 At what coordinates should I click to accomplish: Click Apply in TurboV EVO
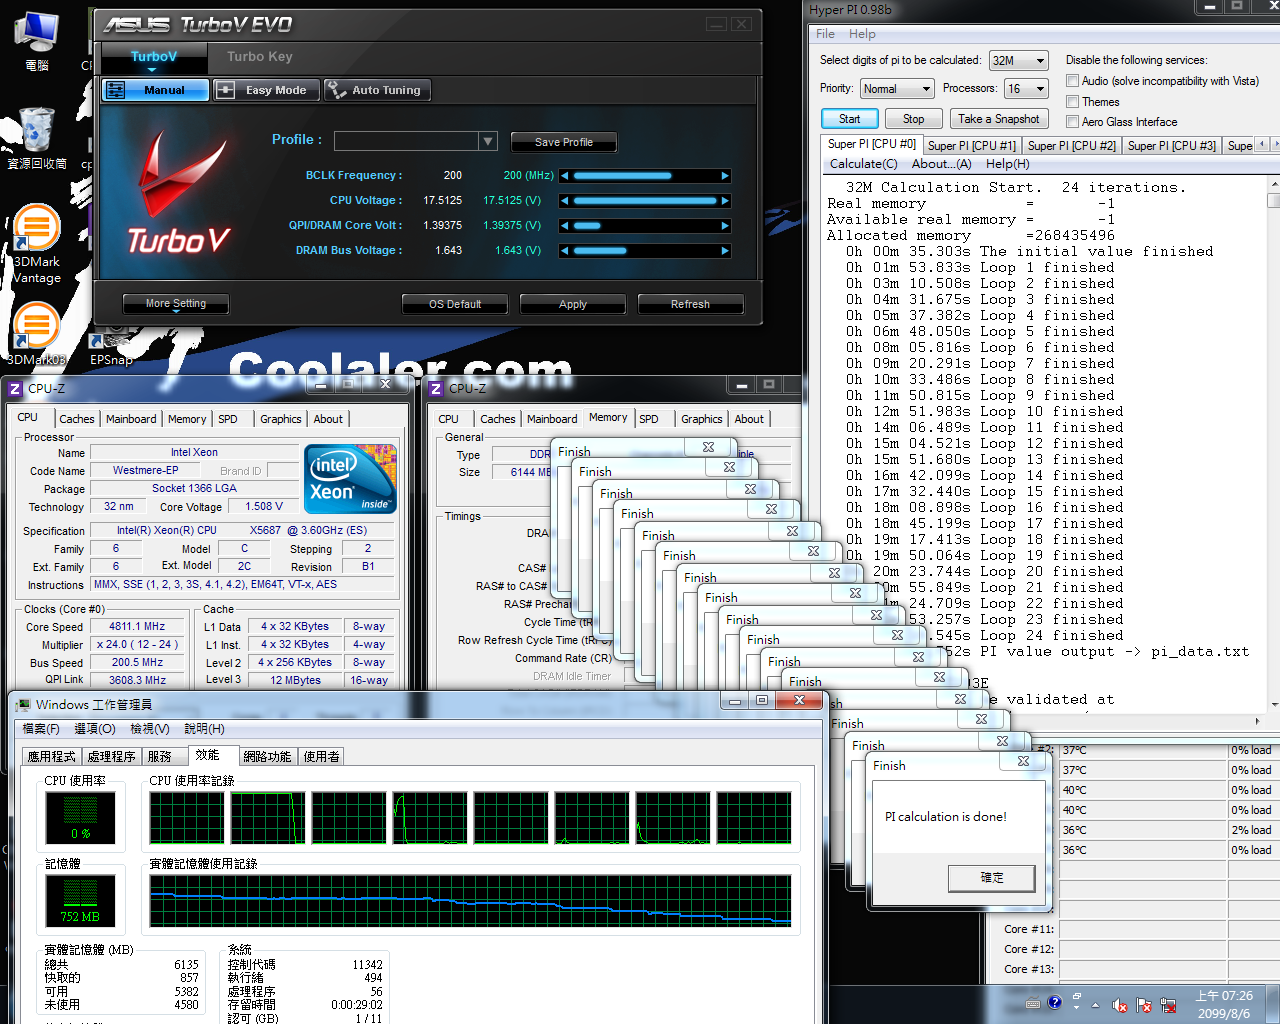point(572,304)
